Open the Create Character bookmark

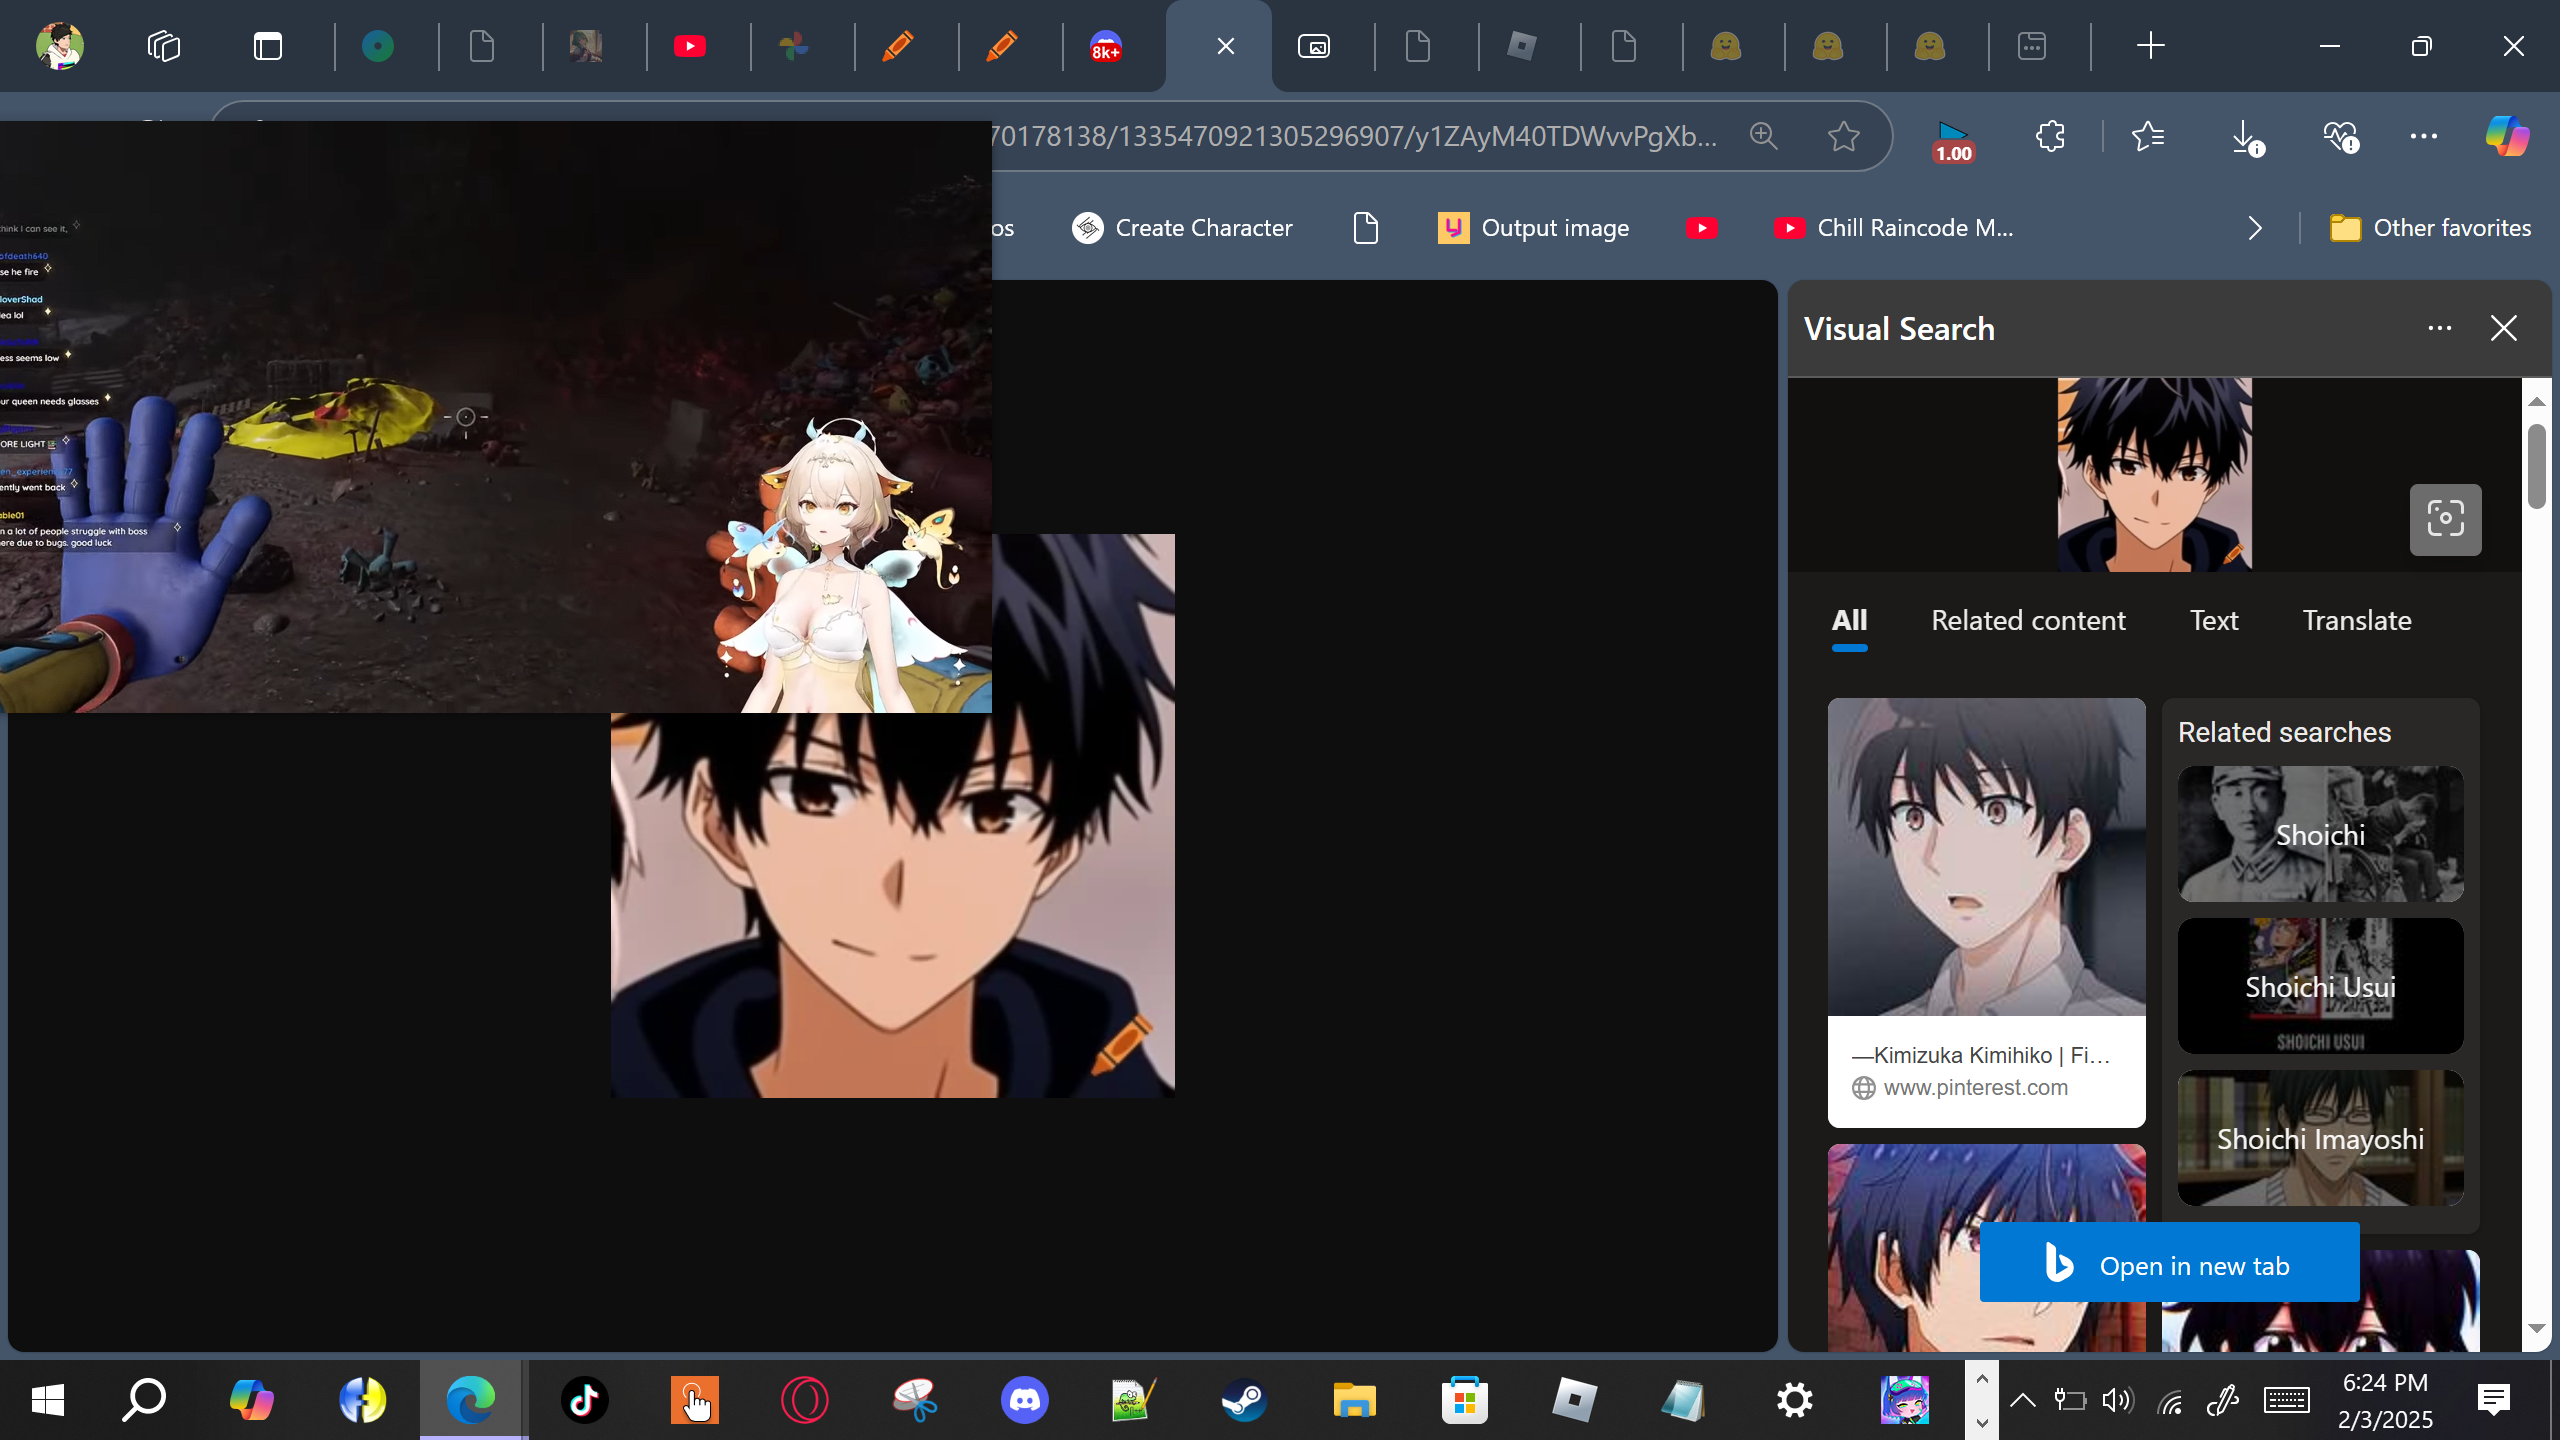[1182, 228]
